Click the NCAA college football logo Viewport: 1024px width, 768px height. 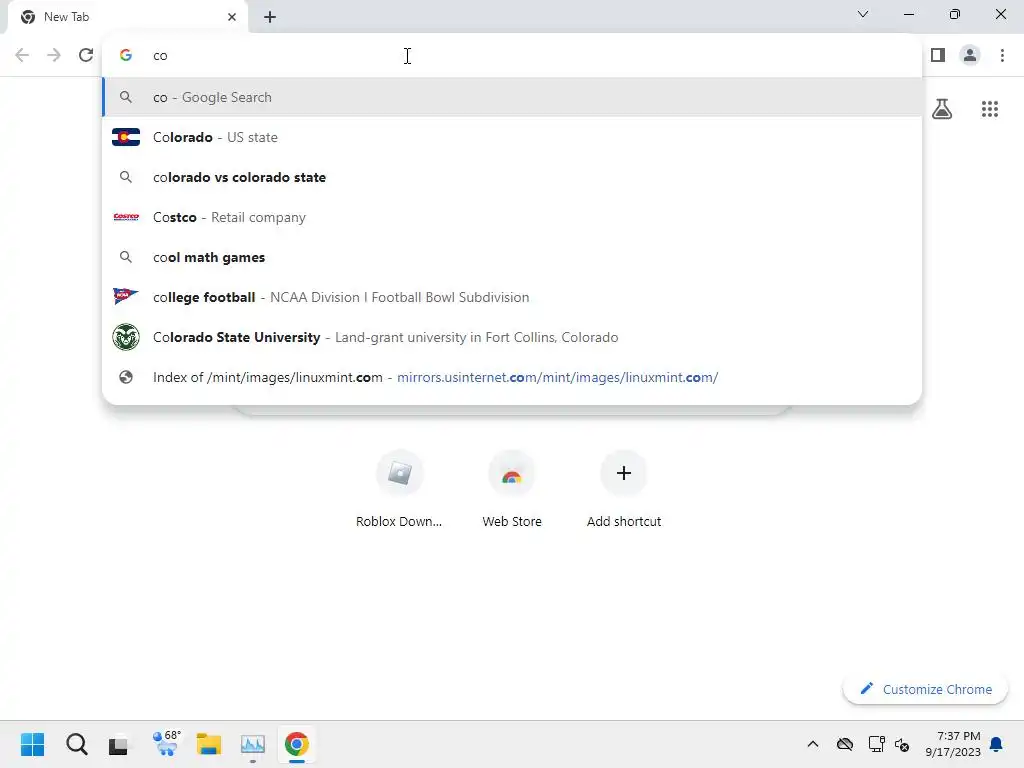(x=126, y=296)
